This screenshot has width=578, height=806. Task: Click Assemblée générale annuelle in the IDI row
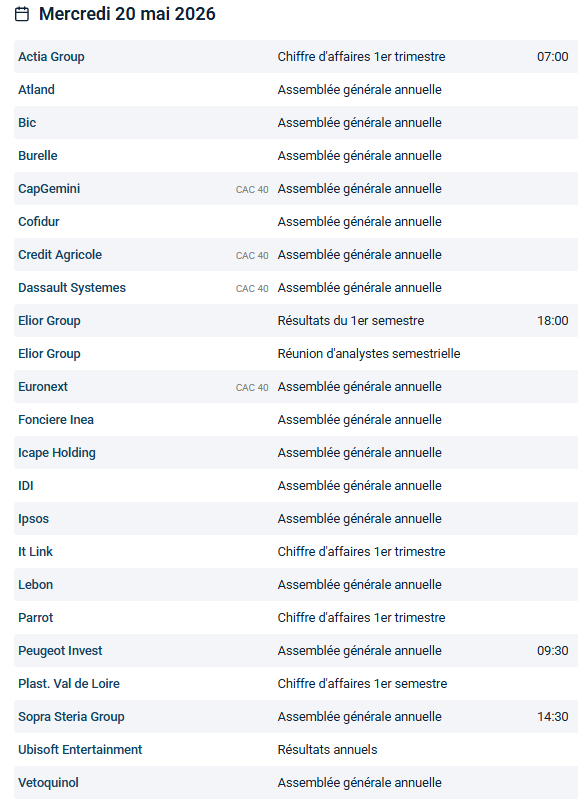pos(359,486)
